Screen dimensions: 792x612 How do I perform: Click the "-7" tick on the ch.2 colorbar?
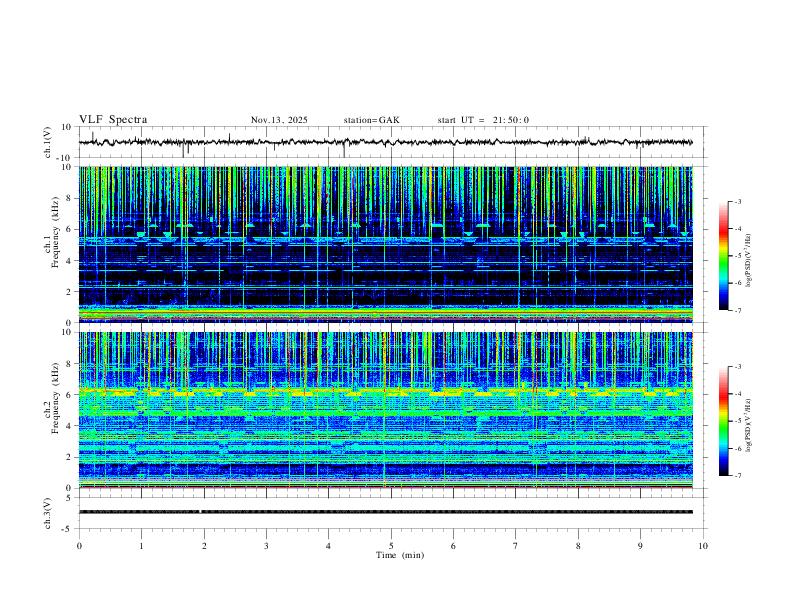[x=738, y=476]
